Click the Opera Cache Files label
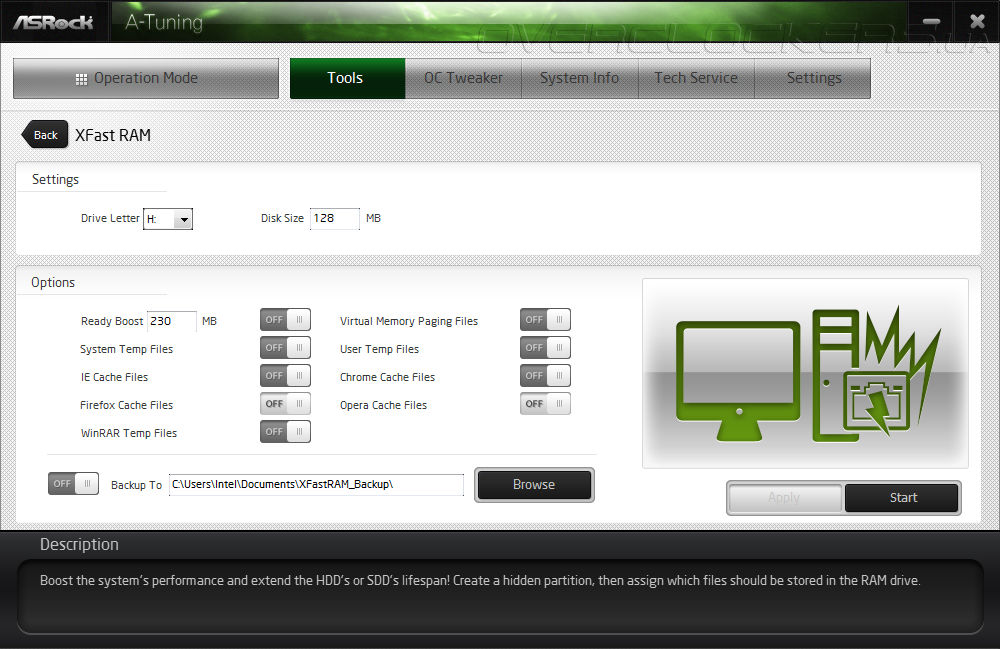The width and height of the screenshot is (1000, 649). (x=383, y=405)
